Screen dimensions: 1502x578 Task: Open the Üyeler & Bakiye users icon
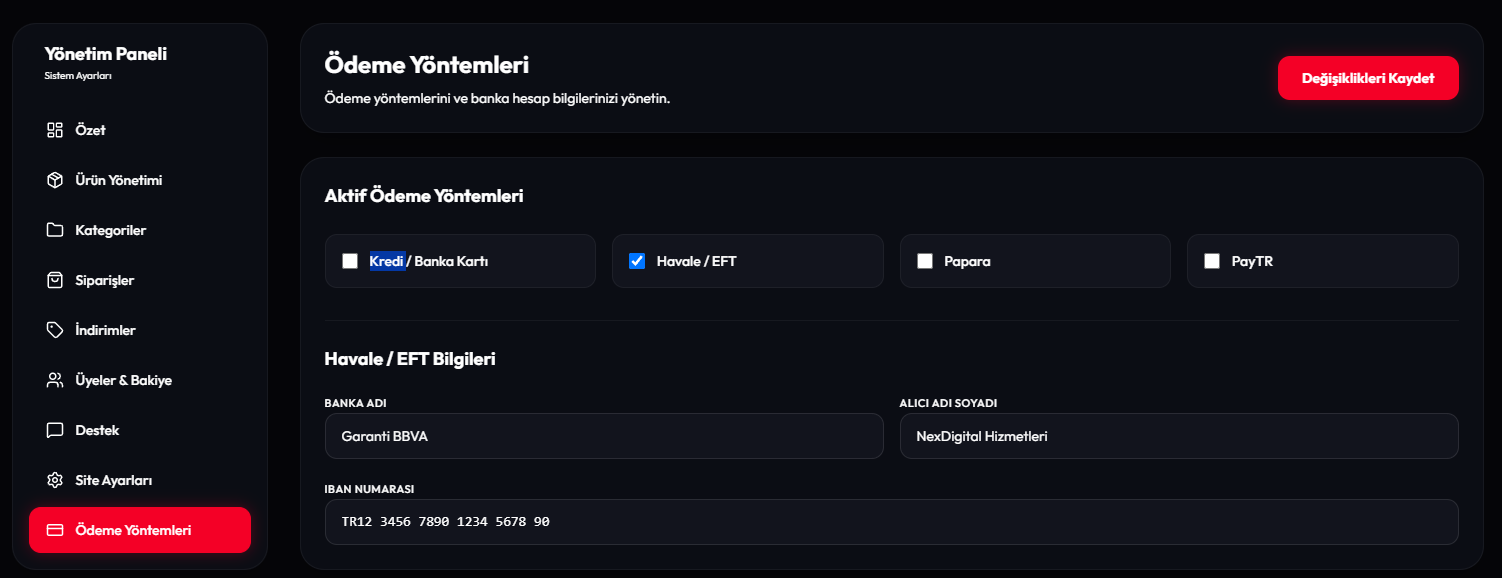pos(55,380)
